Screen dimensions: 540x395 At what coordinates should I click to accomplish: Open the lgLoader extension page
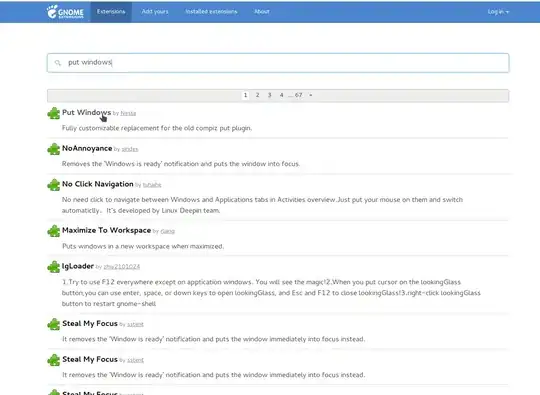tap(78, 266)
